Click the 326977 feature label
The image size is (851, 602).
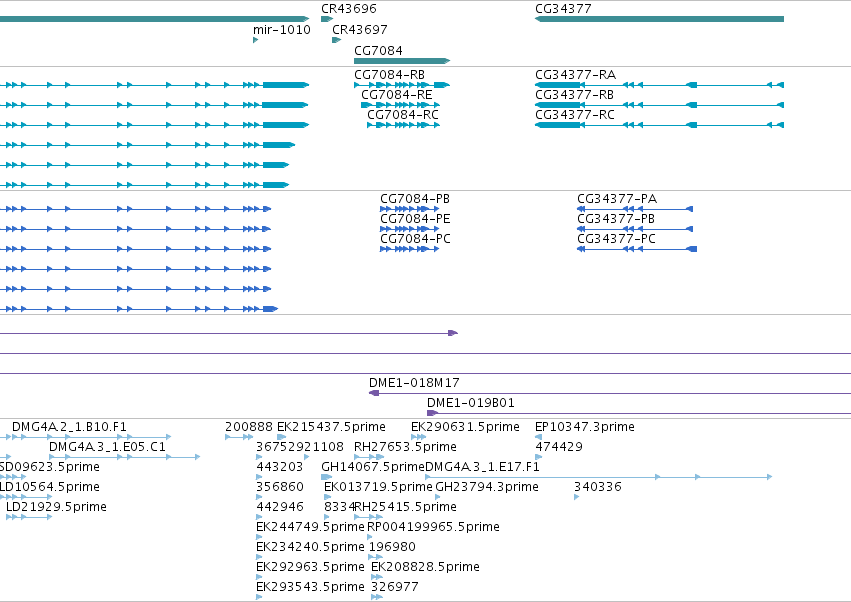pos(395,588)
